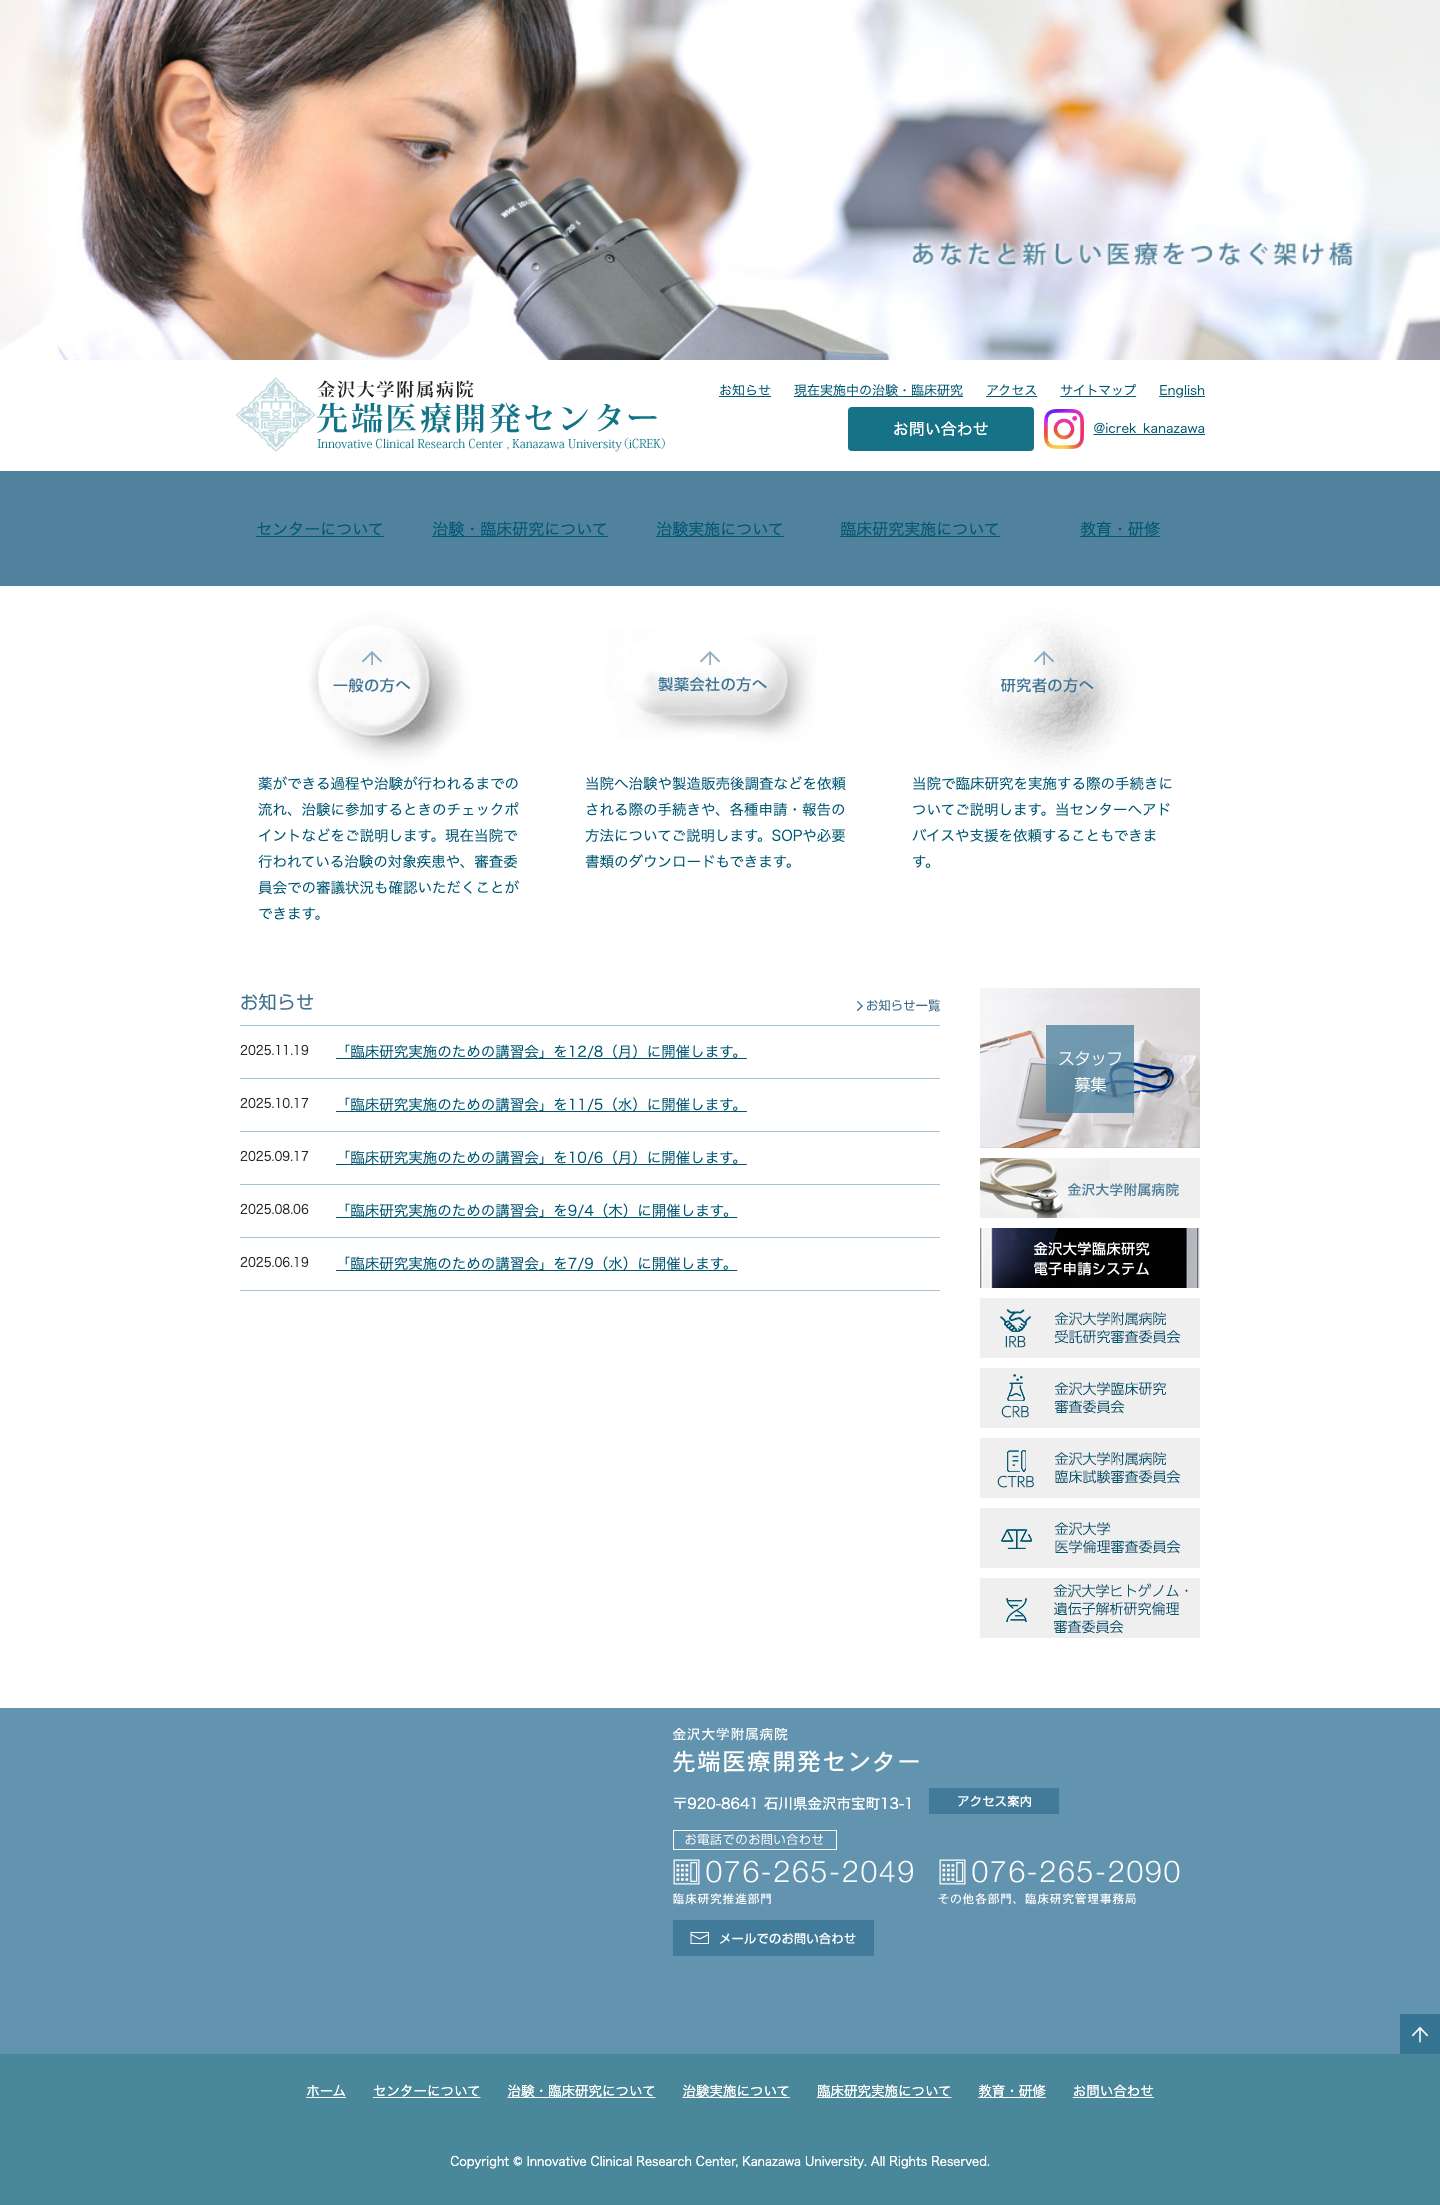Click the microscope hero image
Screen dimensions: 1440x2205
point(720,180)
